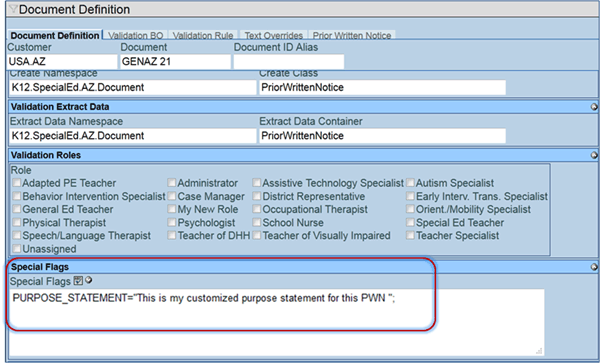Screen dimensions: 600x363
Task: Check the Autism Specialist role
Action: point(410,183)
